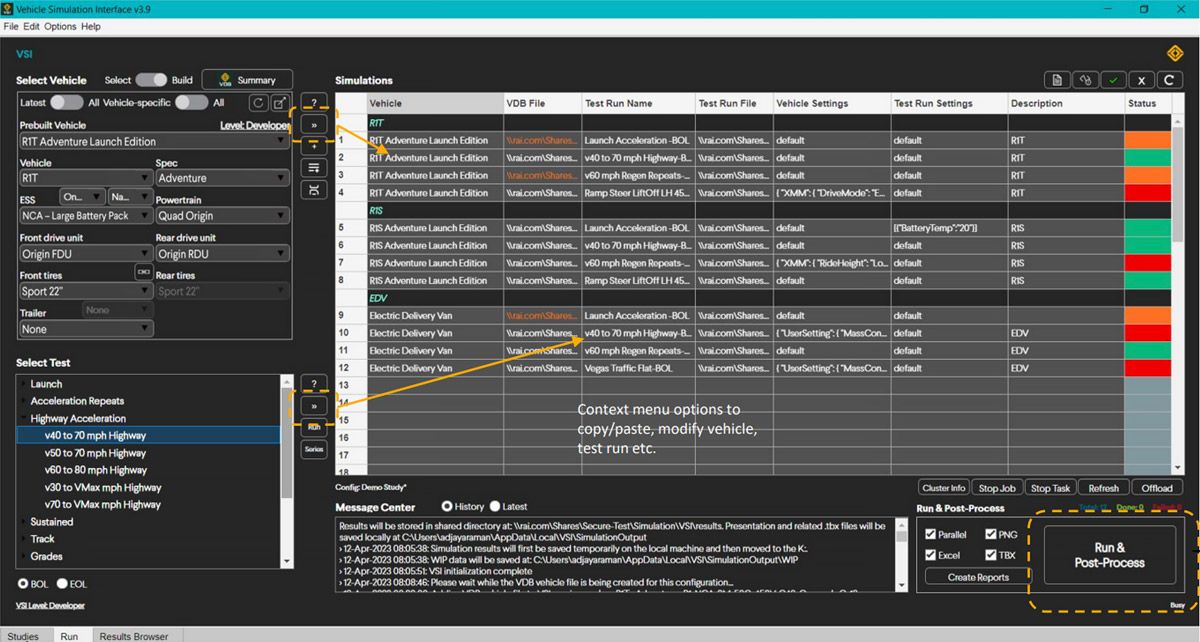Open the Prebuilt Vehicle dropdown
1200x642 pixels.
[154, 141]
